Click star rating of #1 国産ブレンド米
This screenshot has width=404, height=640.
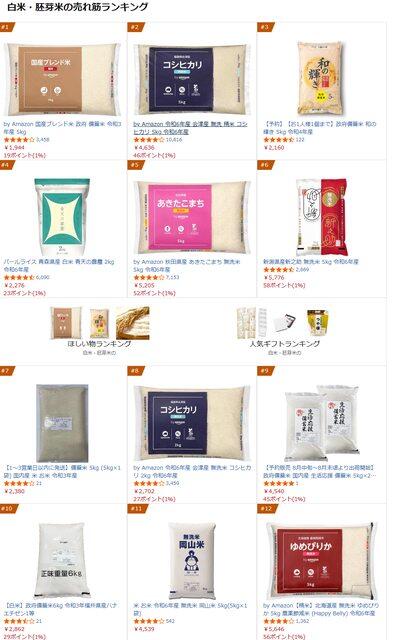19,140
